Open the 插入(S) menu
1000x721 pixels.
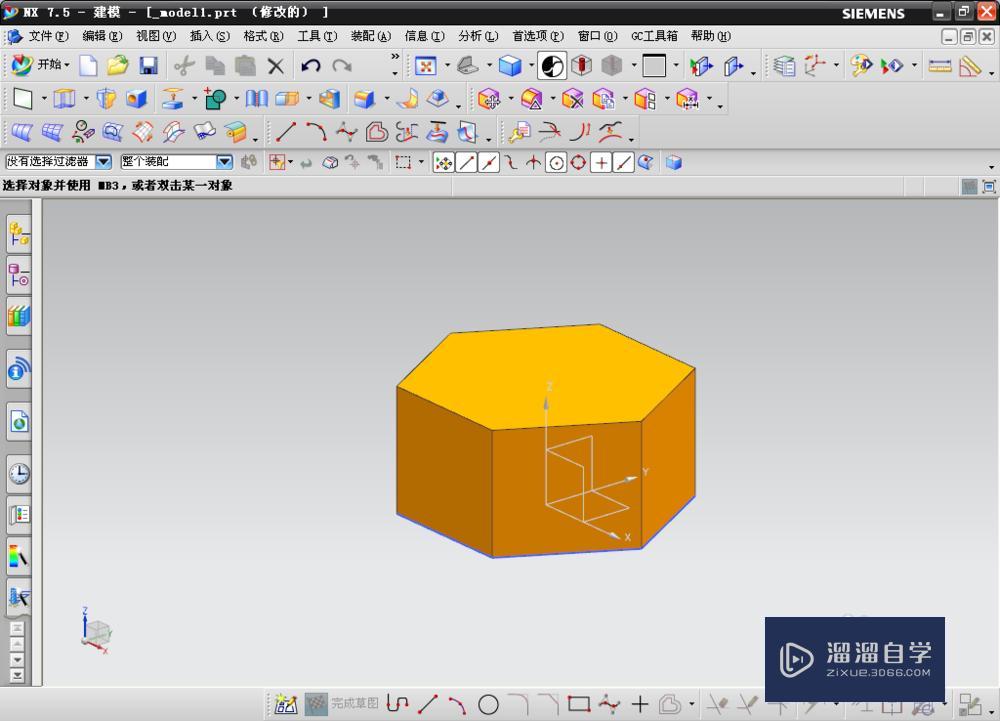click(209, 36)
